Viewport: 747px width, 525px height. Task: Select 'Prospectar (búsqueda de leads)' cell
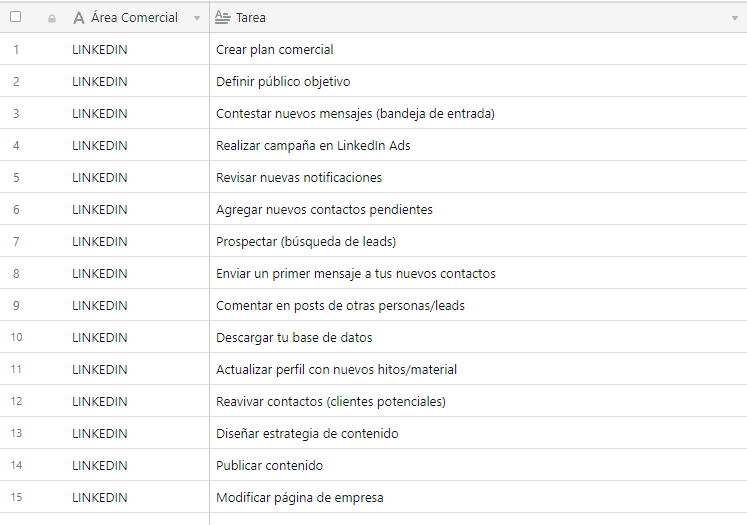coord(478,241)
